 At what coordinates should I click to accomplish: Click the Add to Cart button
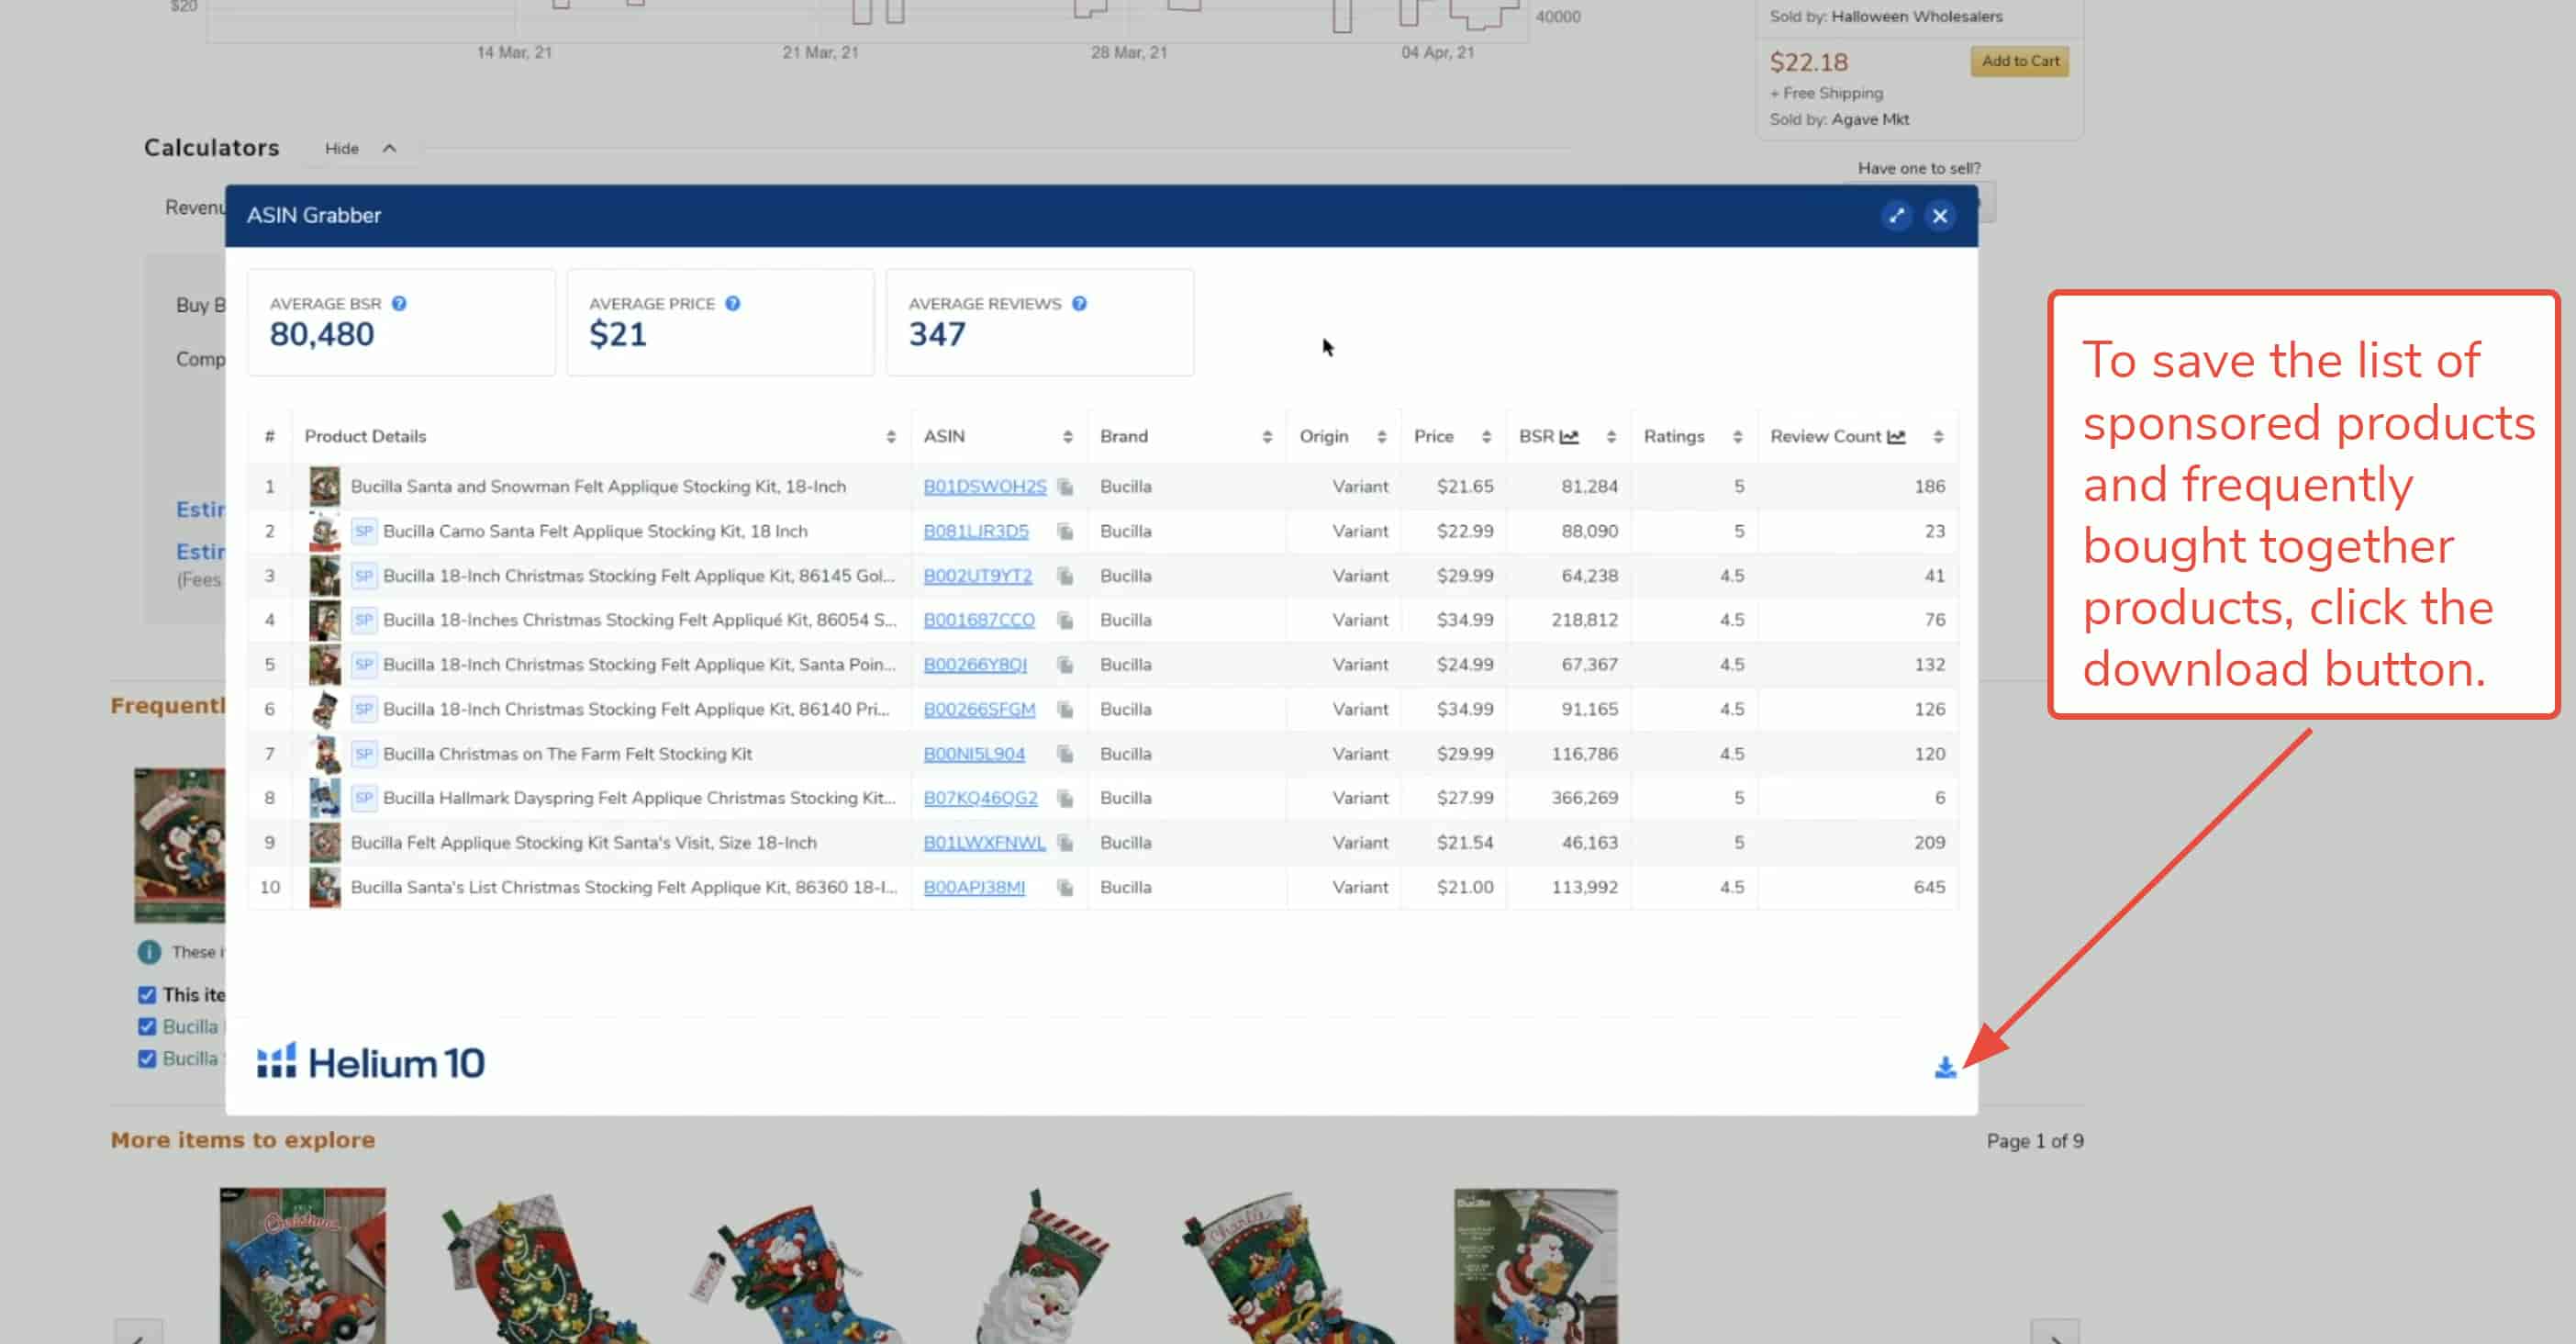pyautogui.click(x=2019, y=61)
